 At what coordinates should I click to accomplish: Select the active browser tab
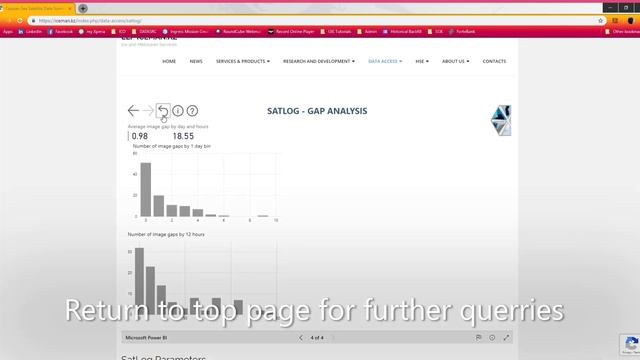pos(36,9)
